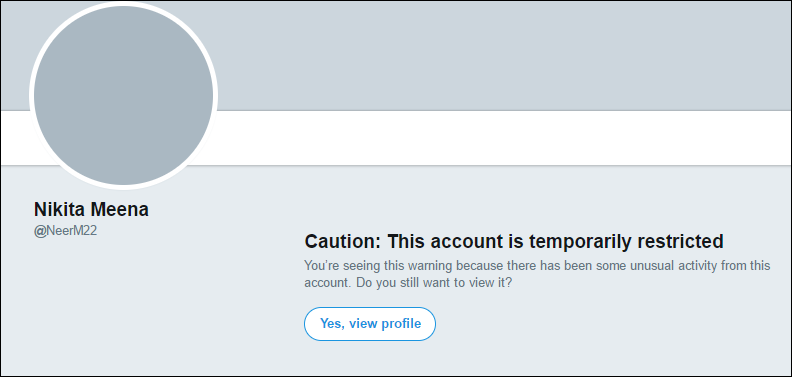
Task: Click the Caution account restricted heading
Action: (x=514, y=242)
